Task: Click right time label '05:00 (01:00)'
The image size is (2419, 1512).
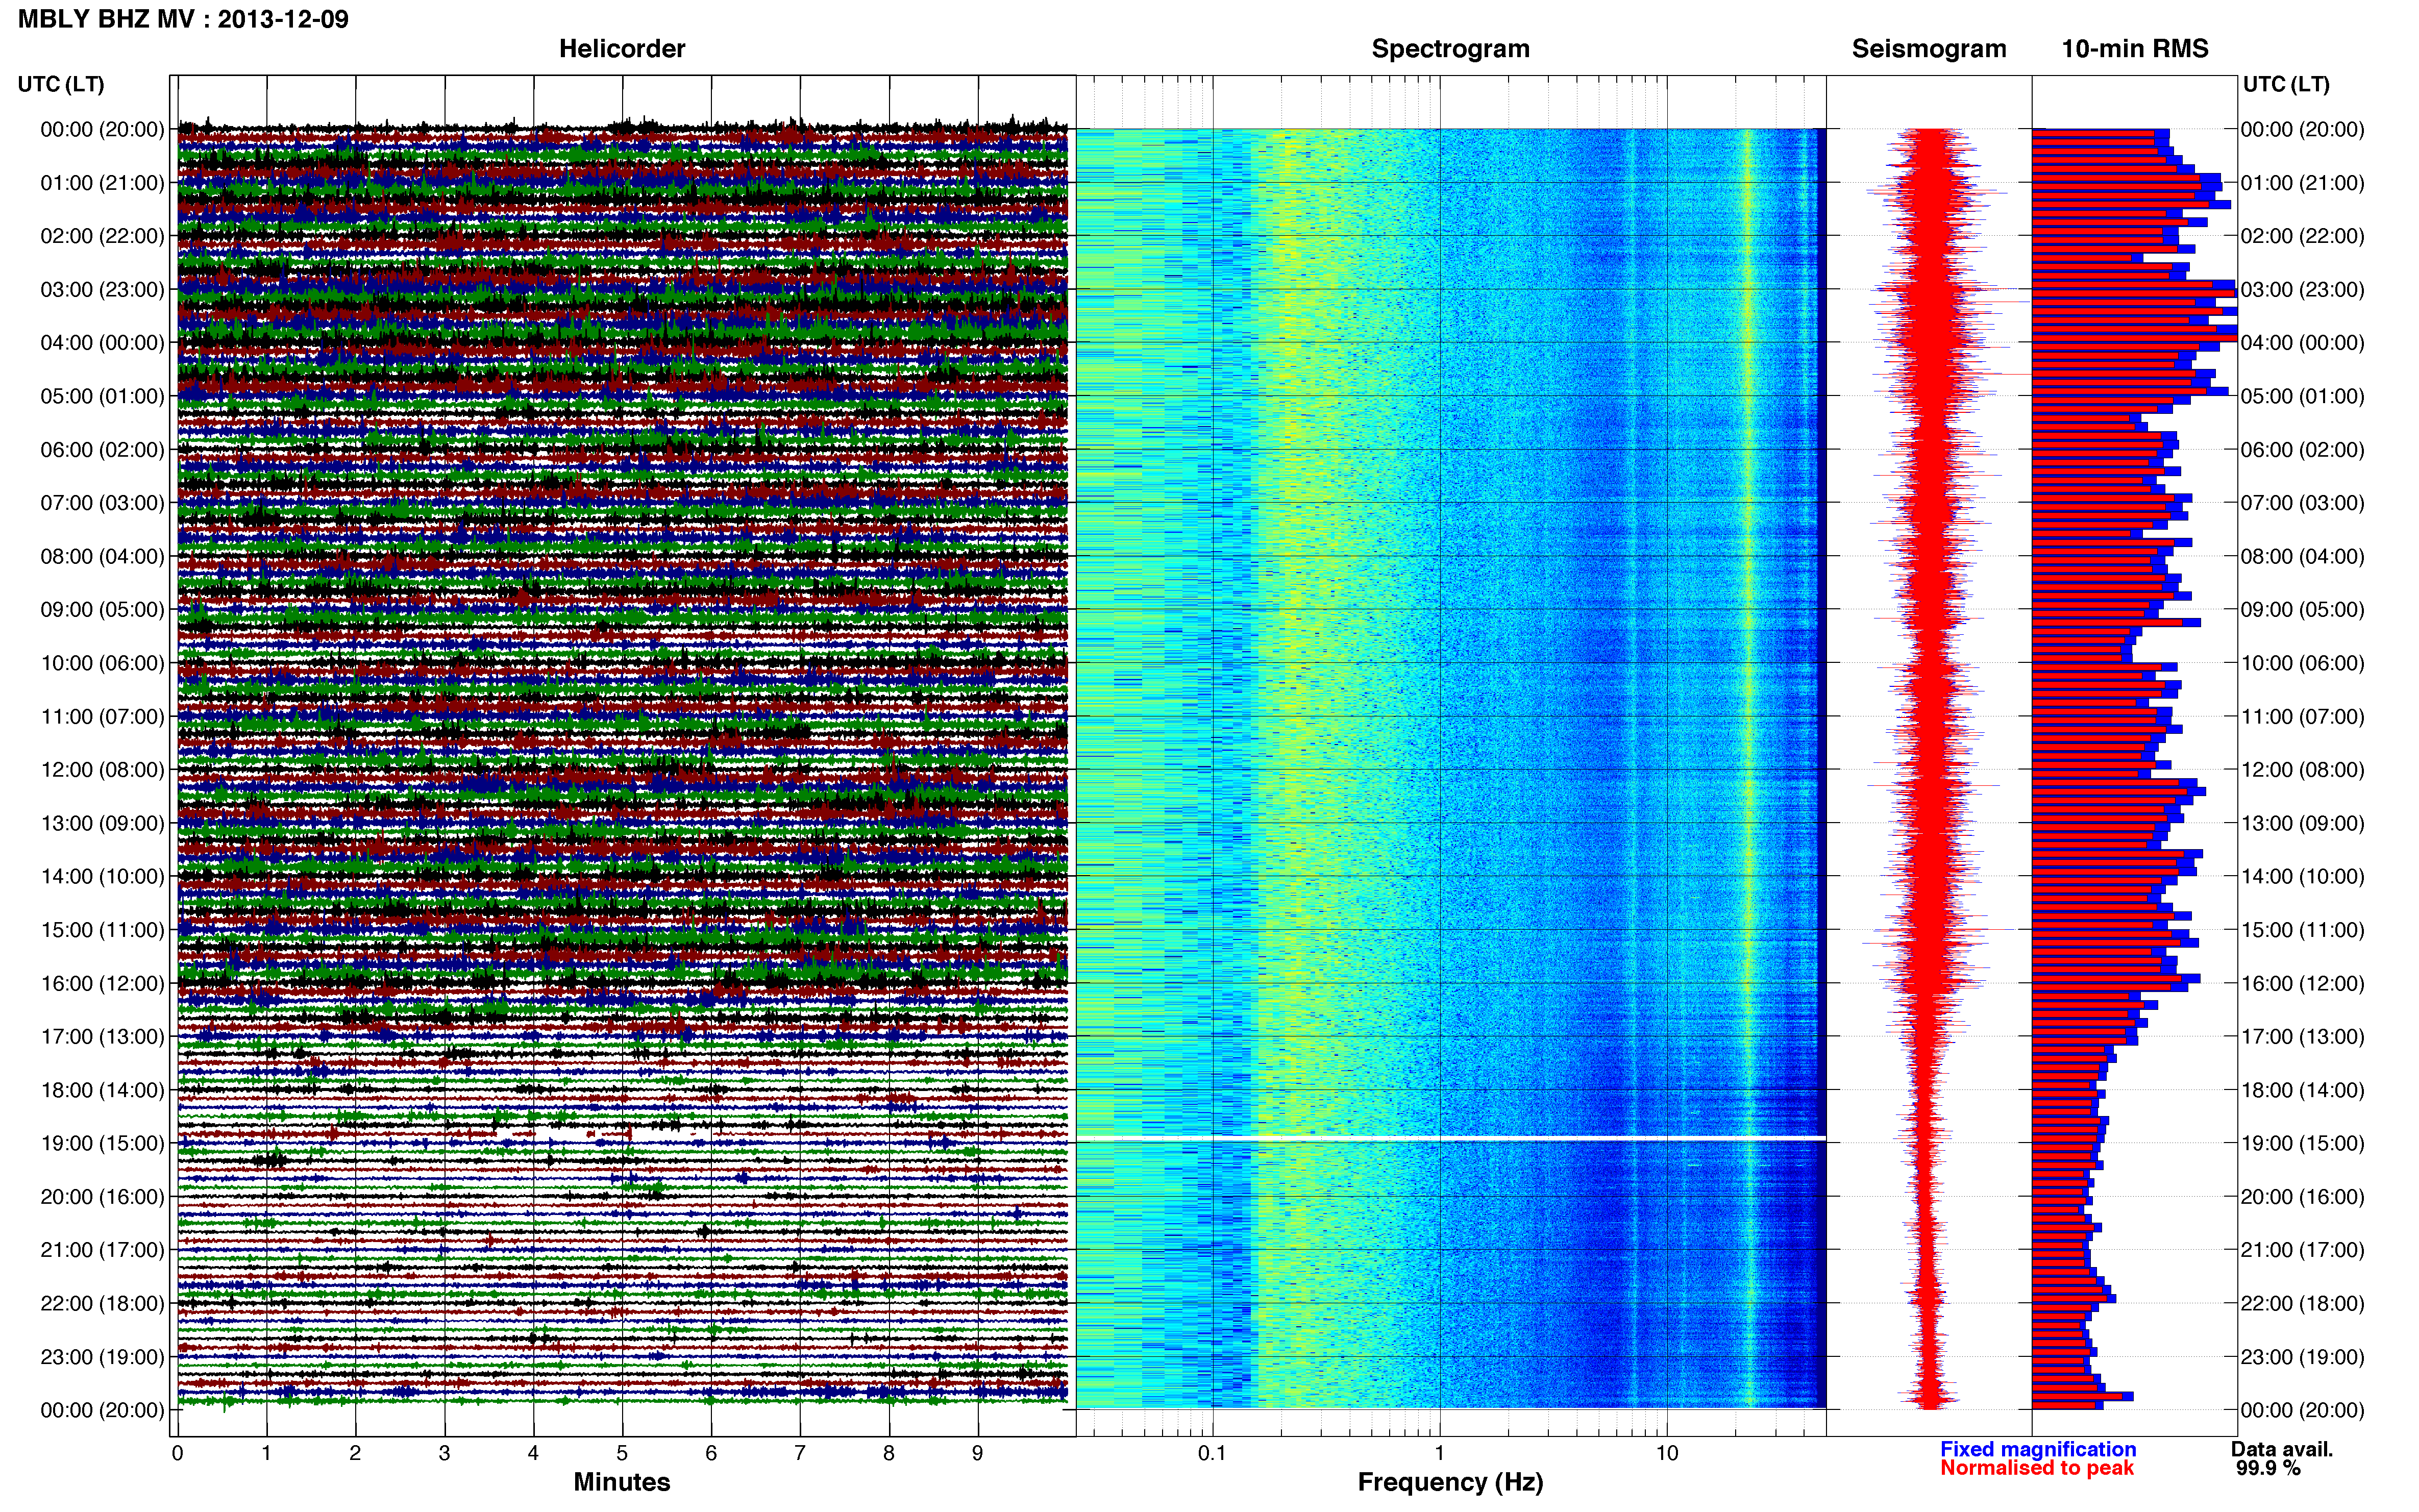Action: coord(2302,396)
